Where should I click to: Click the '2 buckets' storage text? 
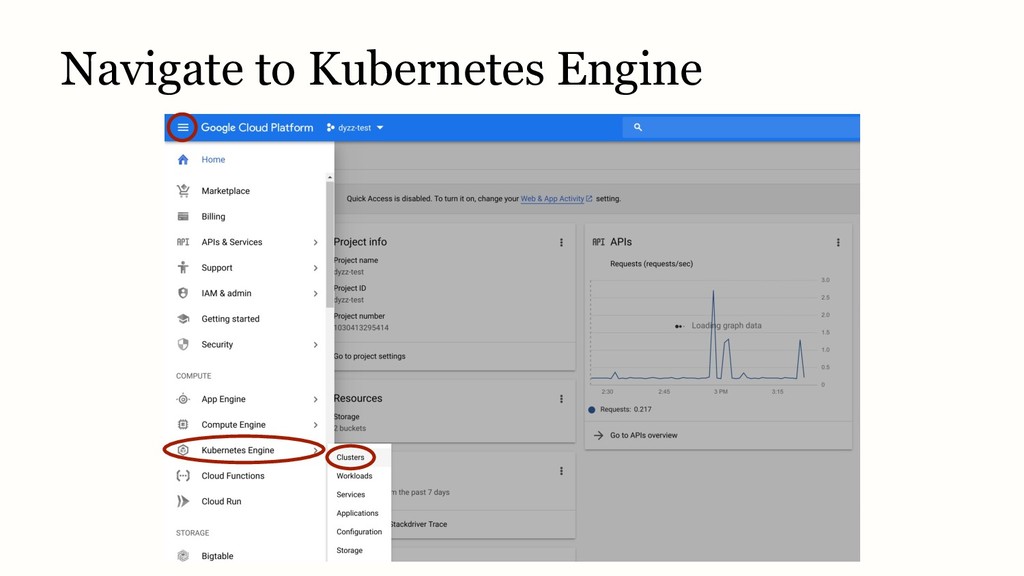[350, 428]
